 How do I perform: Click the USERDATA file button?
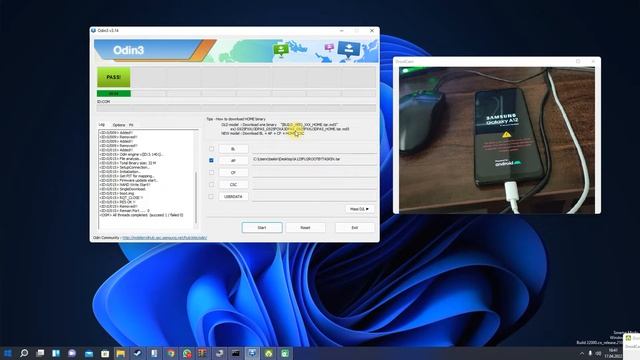(233, 196)
